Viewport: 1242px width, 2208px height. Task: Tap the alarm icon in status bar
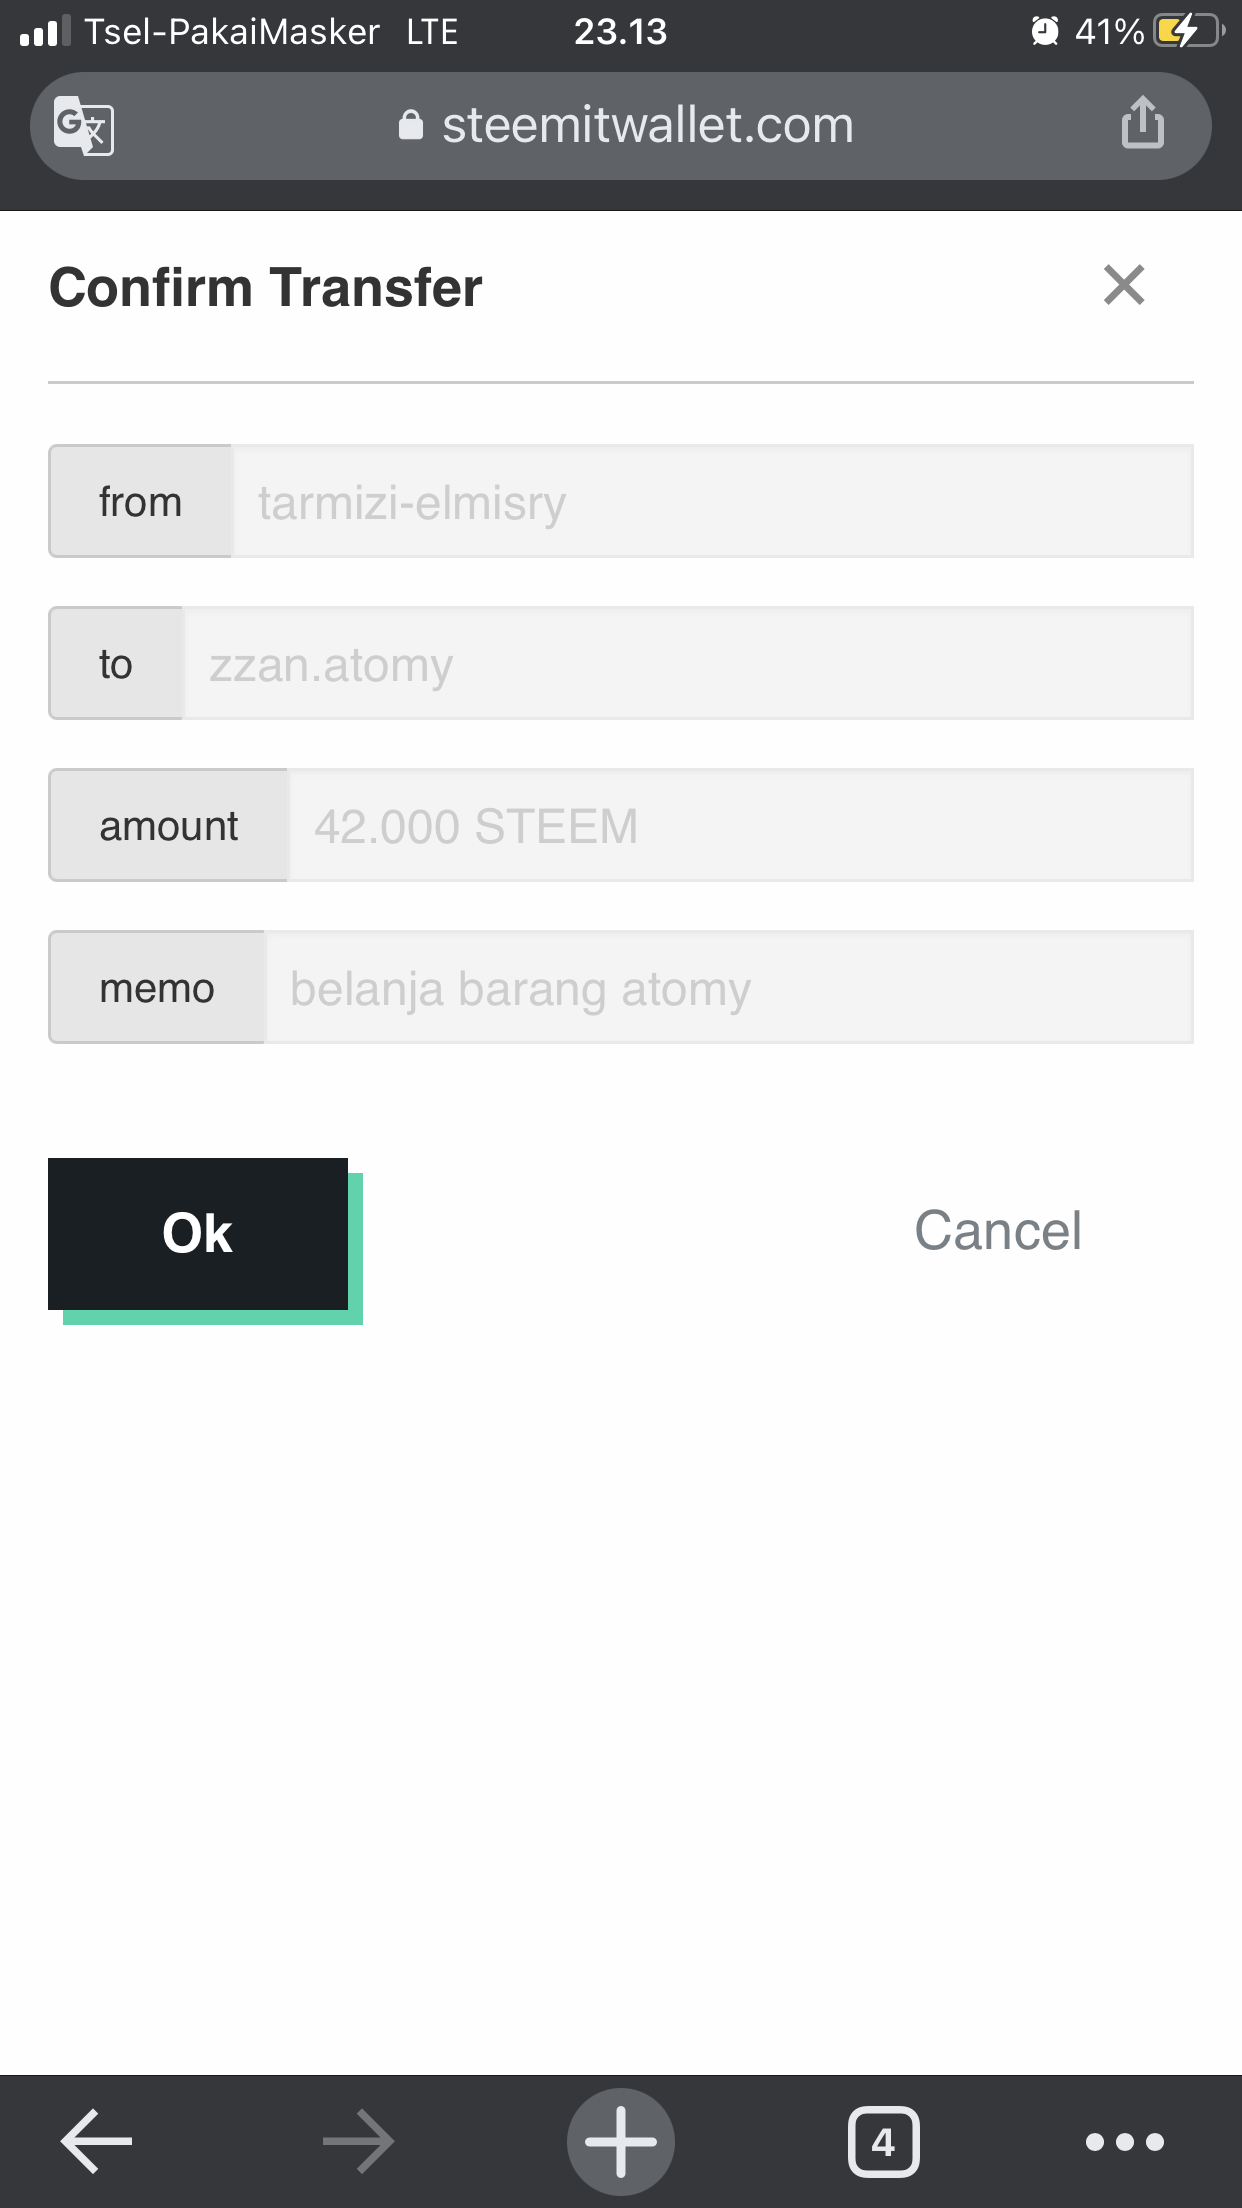pos(1045,31)
